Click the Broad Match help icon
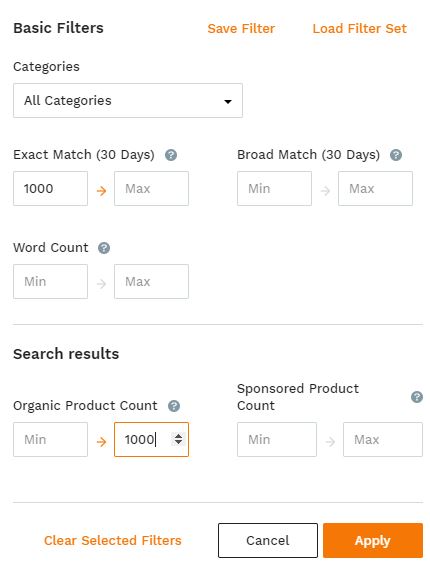This screenshot has width=430, height=568. point(396,155)
